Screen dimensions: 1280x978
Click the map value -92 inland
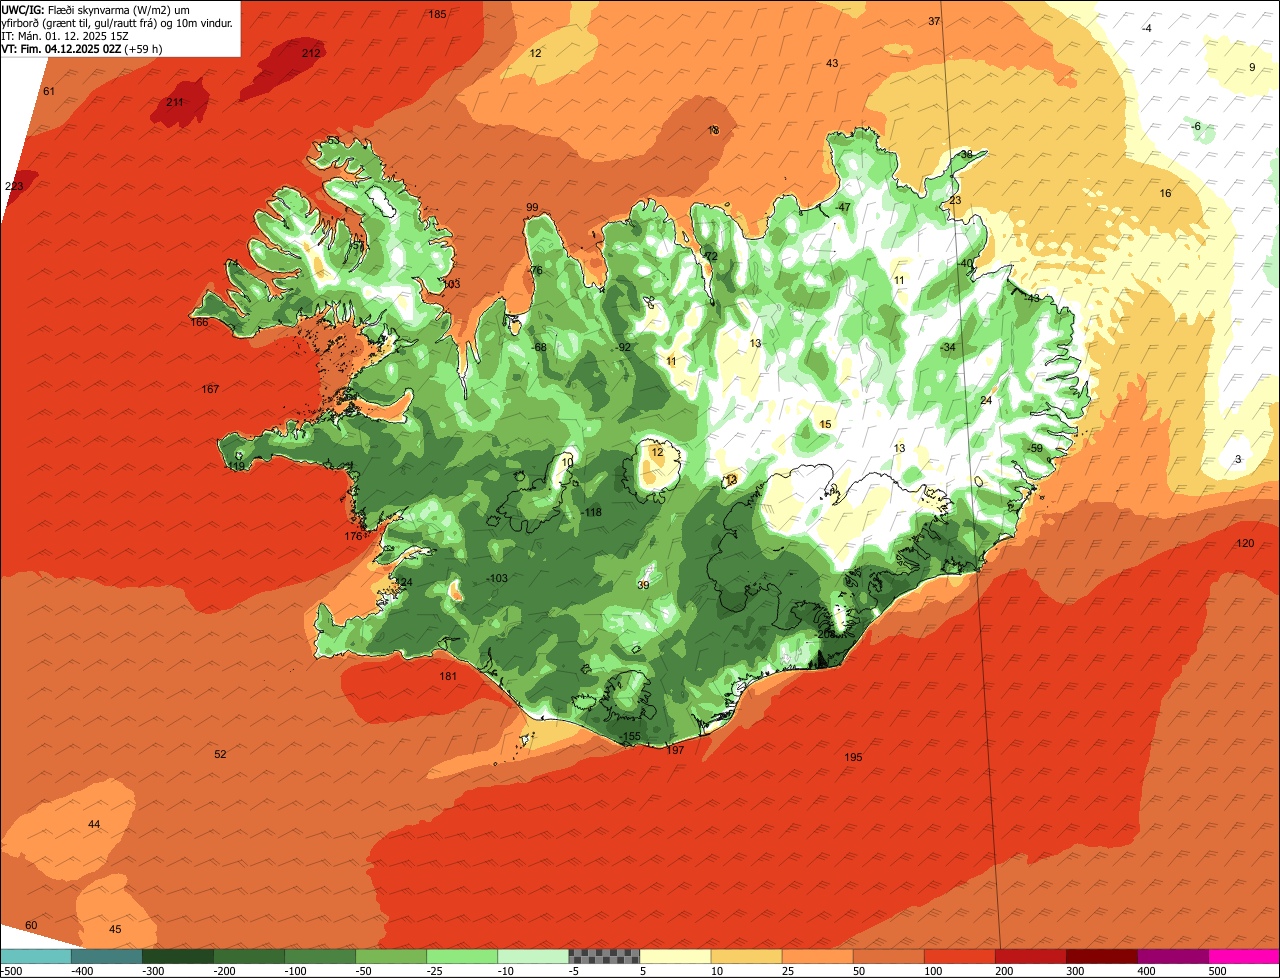(623, 348)
